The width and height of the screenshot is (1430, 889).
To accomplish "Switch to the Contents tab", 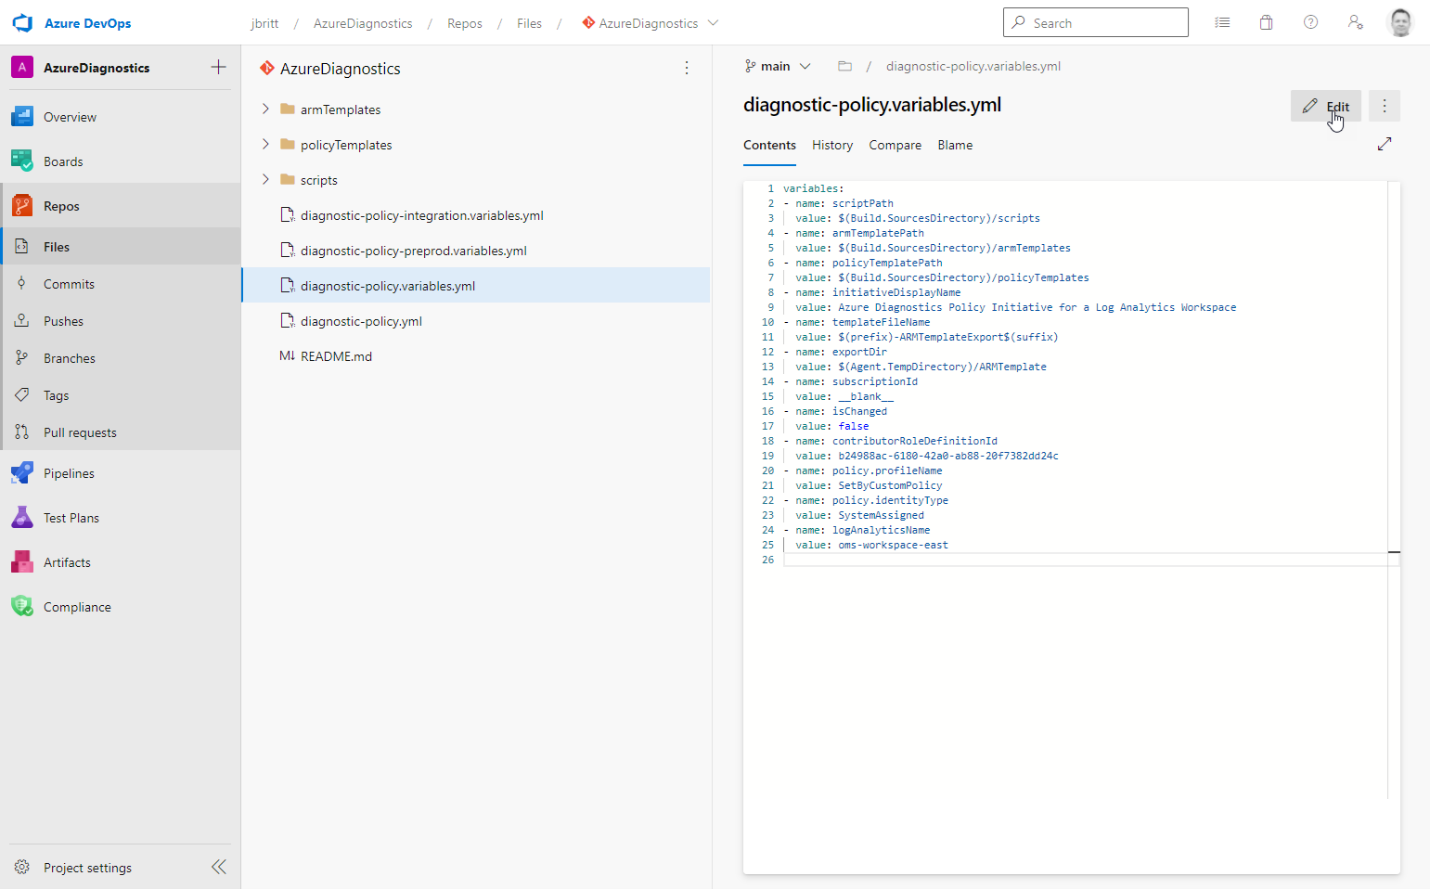I will pos(769,145).
